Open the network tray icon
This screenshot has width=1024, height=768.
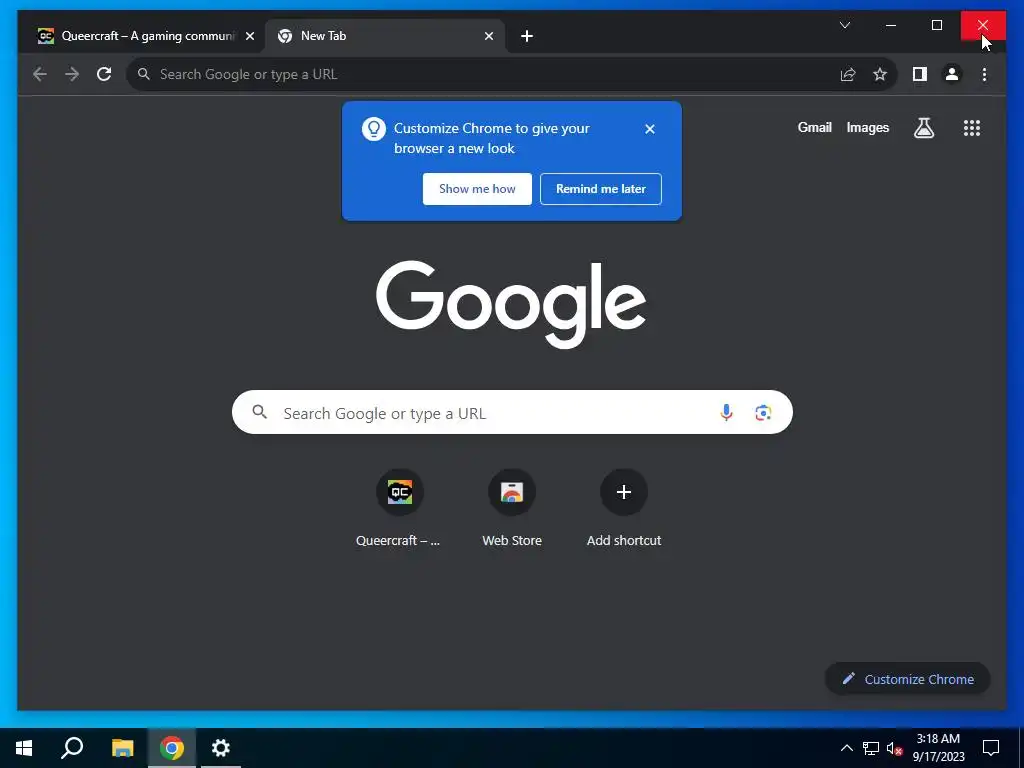click(871, 748)
